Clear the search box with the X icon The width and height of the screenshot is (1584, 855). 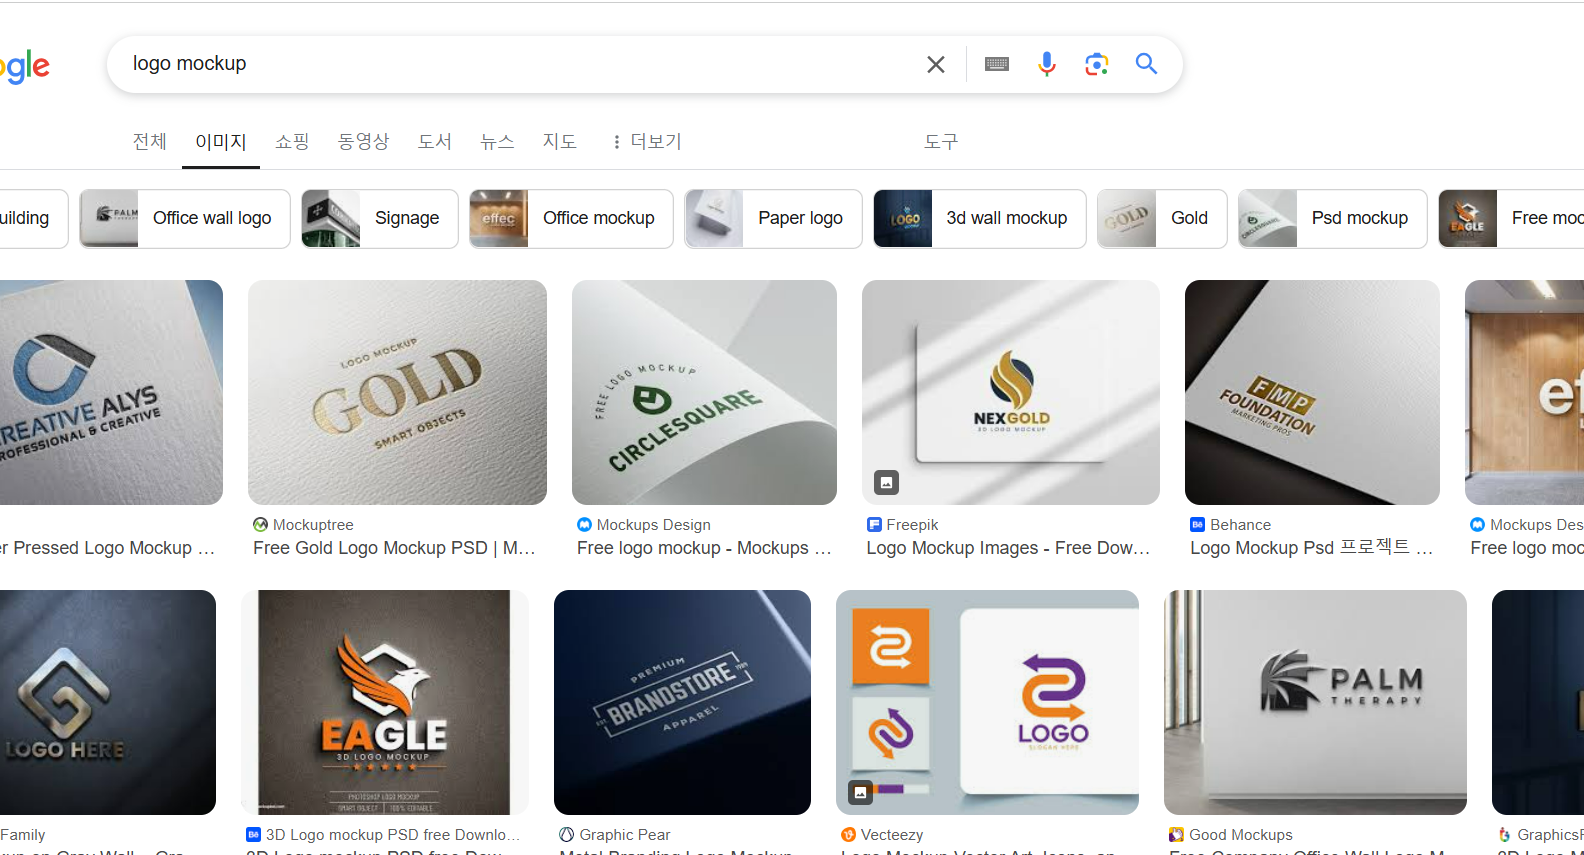click(936, 65)
